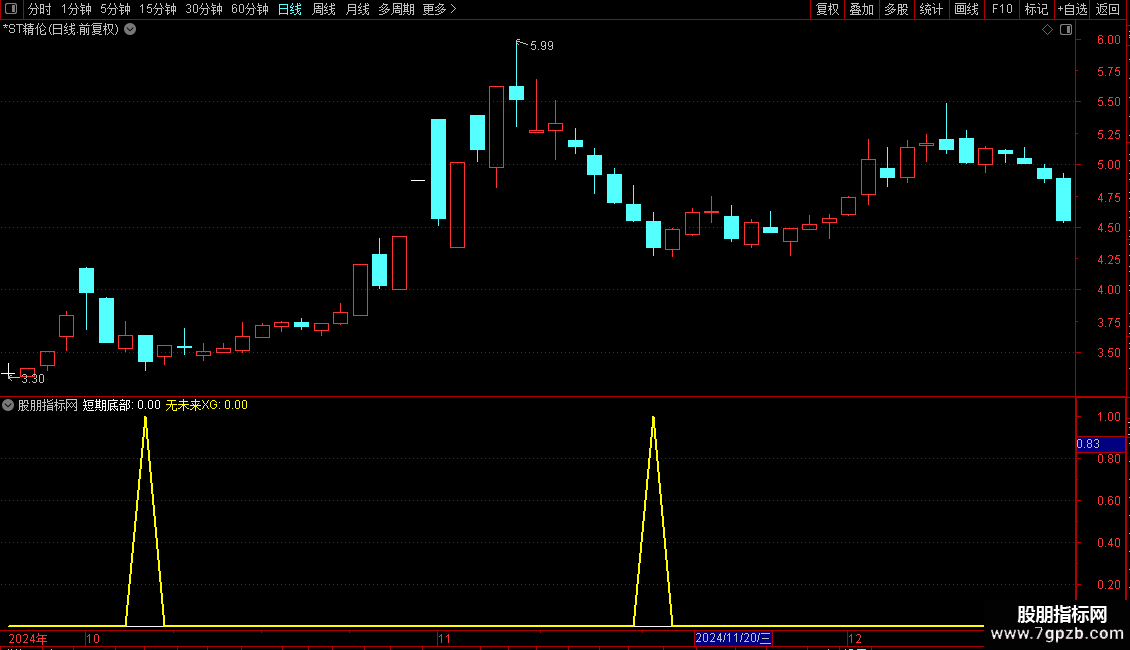Toggle the chart layout panel icon
The width and height of the screenshot is (1130, 650).
coord(1066,30)
